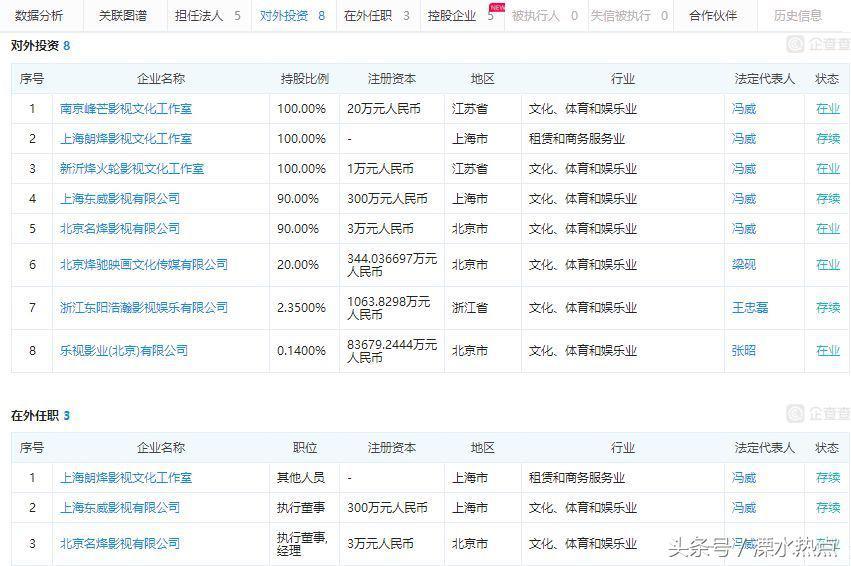Open 上海朗烽影视文化工作室 in 在外任职 table
851x566 pixels.
(126, 478)
